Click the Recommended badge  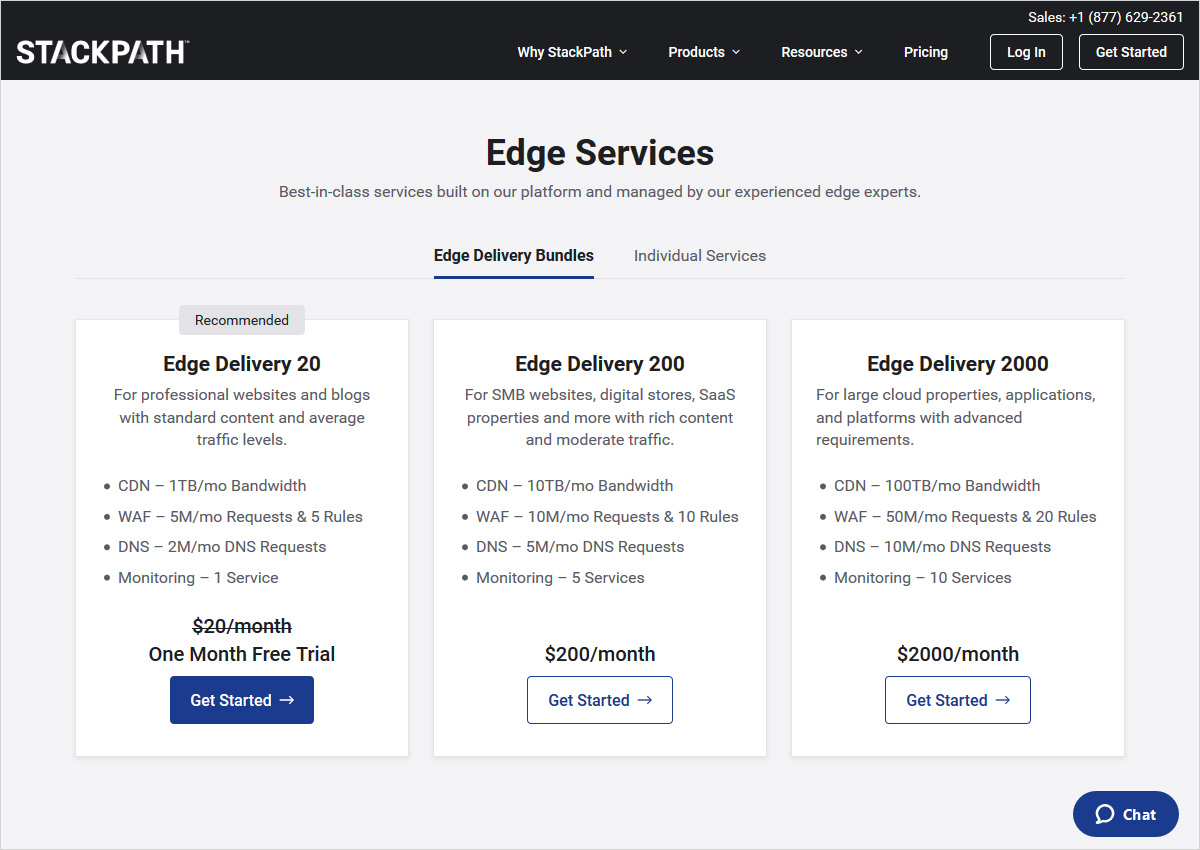[x=241, y=320]
